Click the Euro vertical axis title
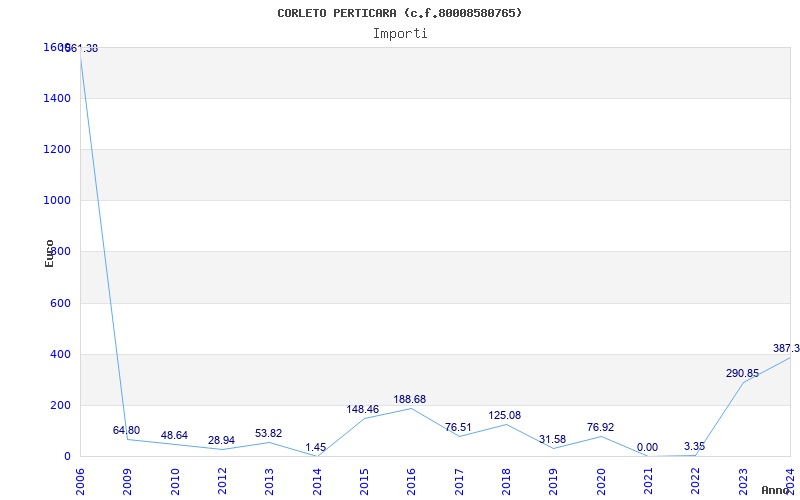Image resolution: width=800 pixels, height=500 pixels. pyautogui.click(x=49, y=254)
